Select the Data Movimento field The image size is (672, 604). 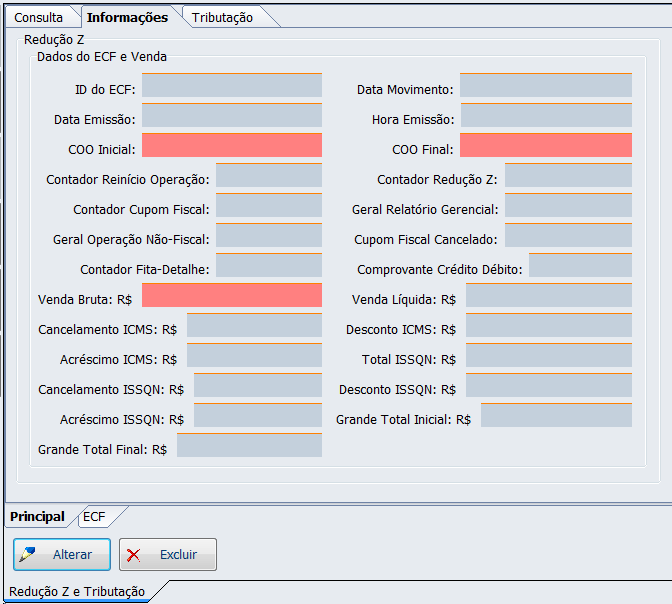click(x=545, y=86)
